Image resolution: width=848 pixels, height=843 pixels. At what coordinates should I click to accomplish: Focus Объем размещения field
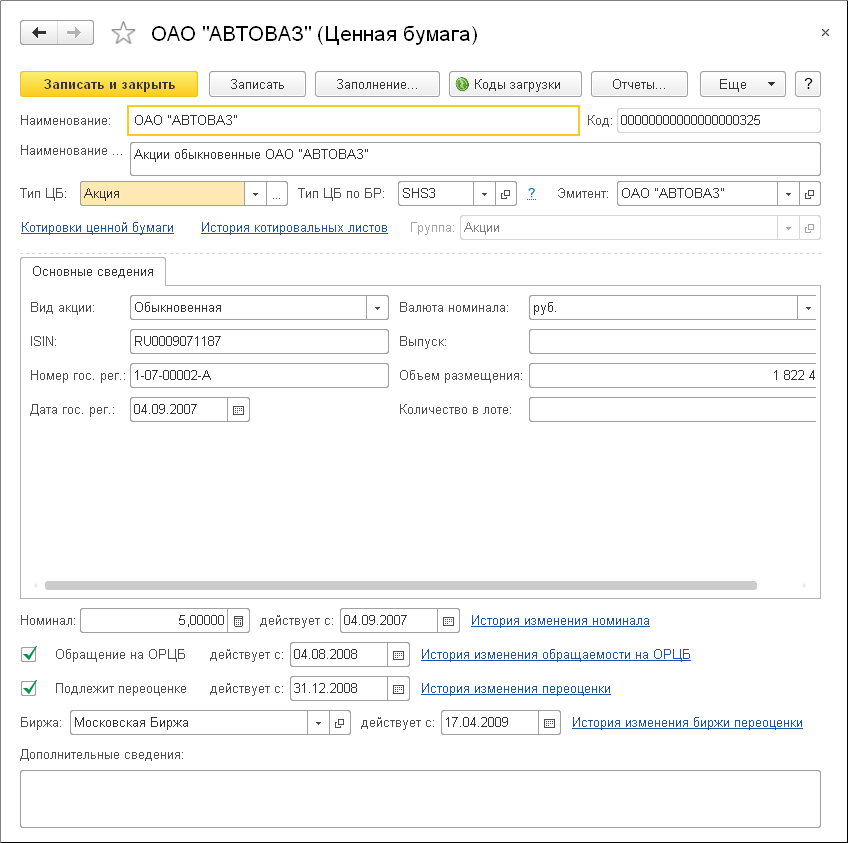[672, 376]
